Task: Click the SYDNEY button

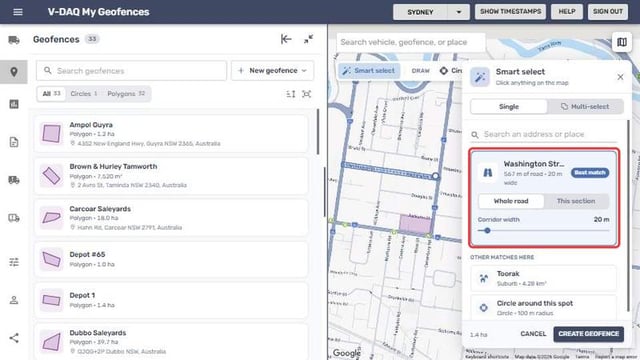Action: click(420, 12)
